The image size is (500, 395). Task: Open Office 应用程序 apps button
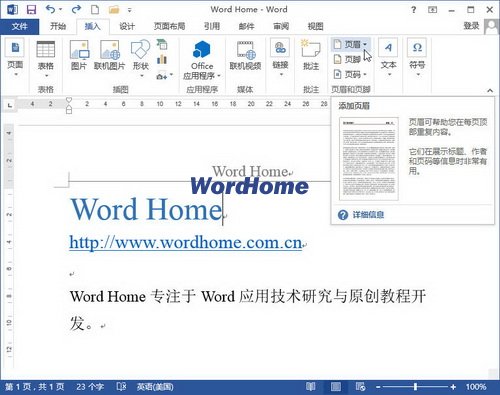[x=202, y=60]
